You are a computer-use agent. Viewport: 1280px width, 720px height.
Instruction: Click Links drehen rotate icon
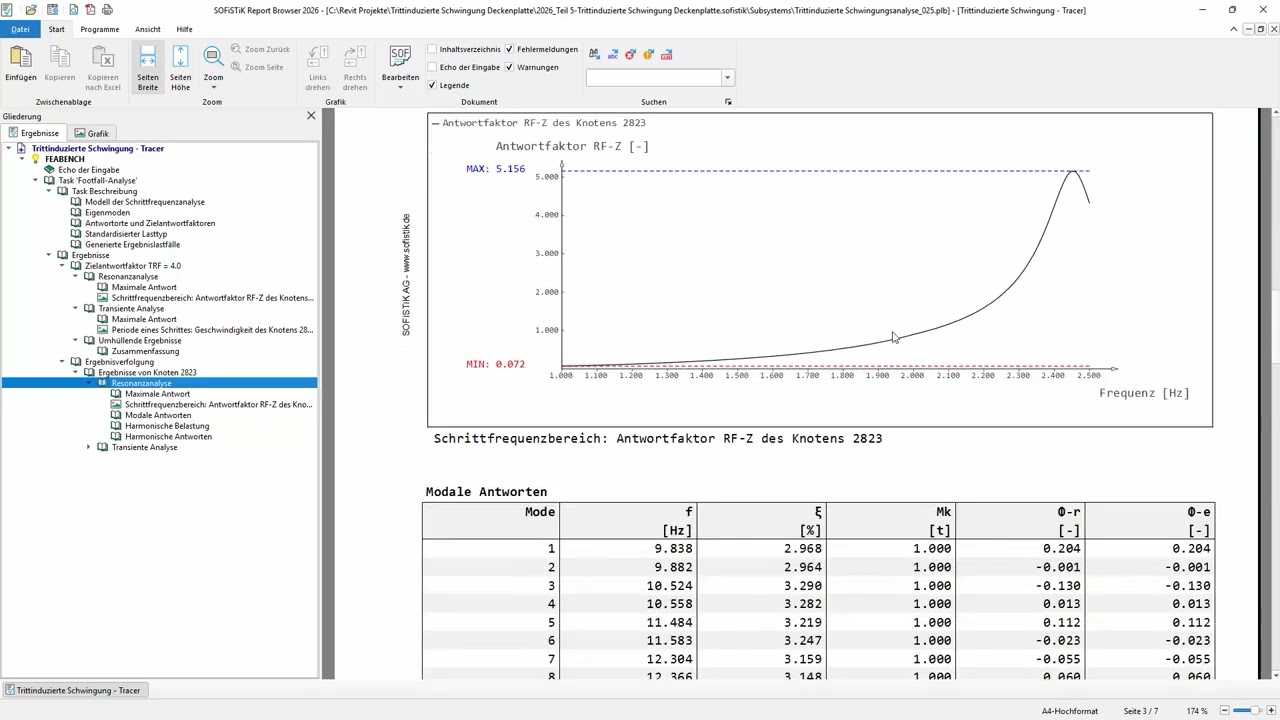pyautogui.click(x=318, y=56)
